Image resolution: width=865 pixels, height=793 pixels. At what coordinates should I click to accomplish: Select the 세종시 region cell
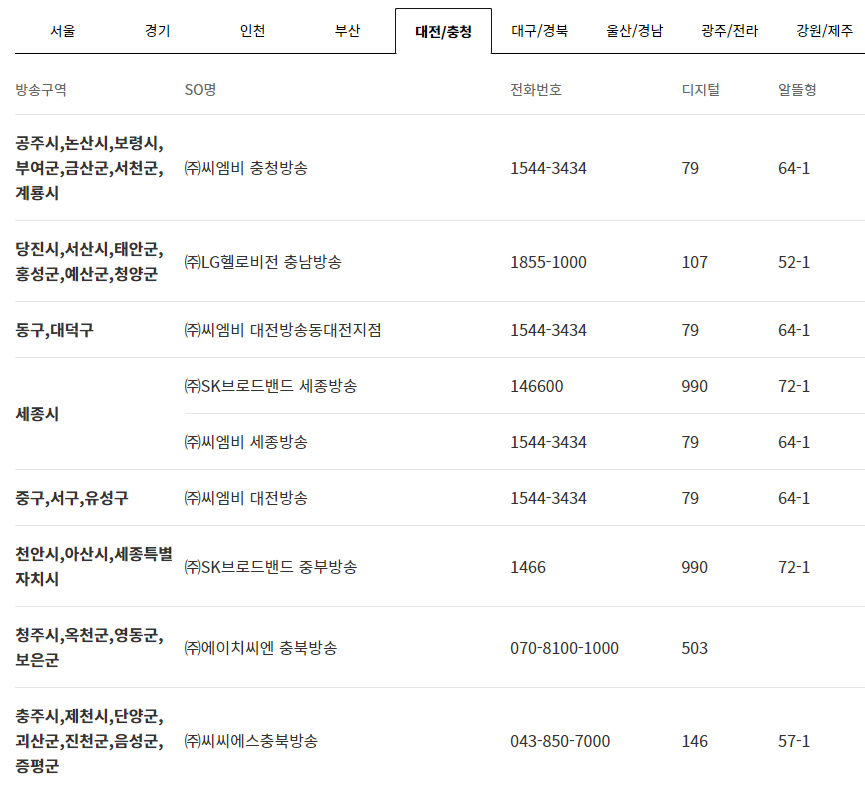click(x=37, y=414)
